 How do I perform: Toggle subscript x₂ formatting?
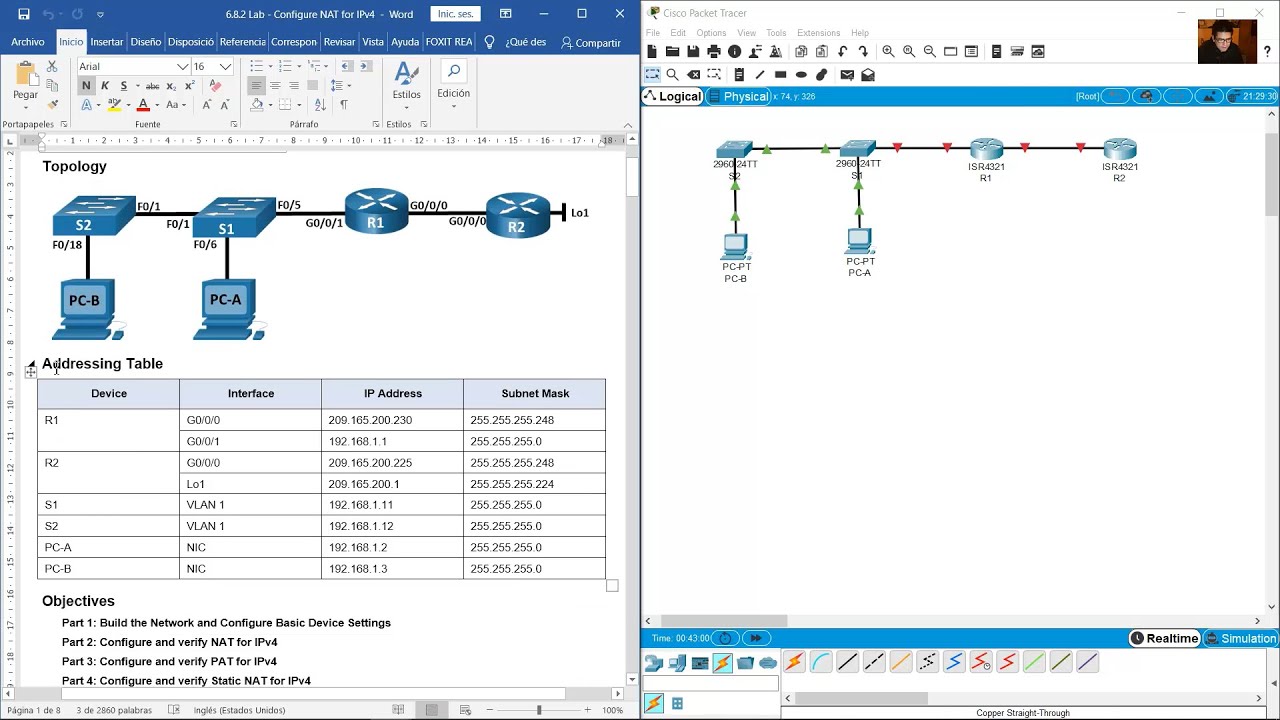pyautogui.click(x=171, y=85)
